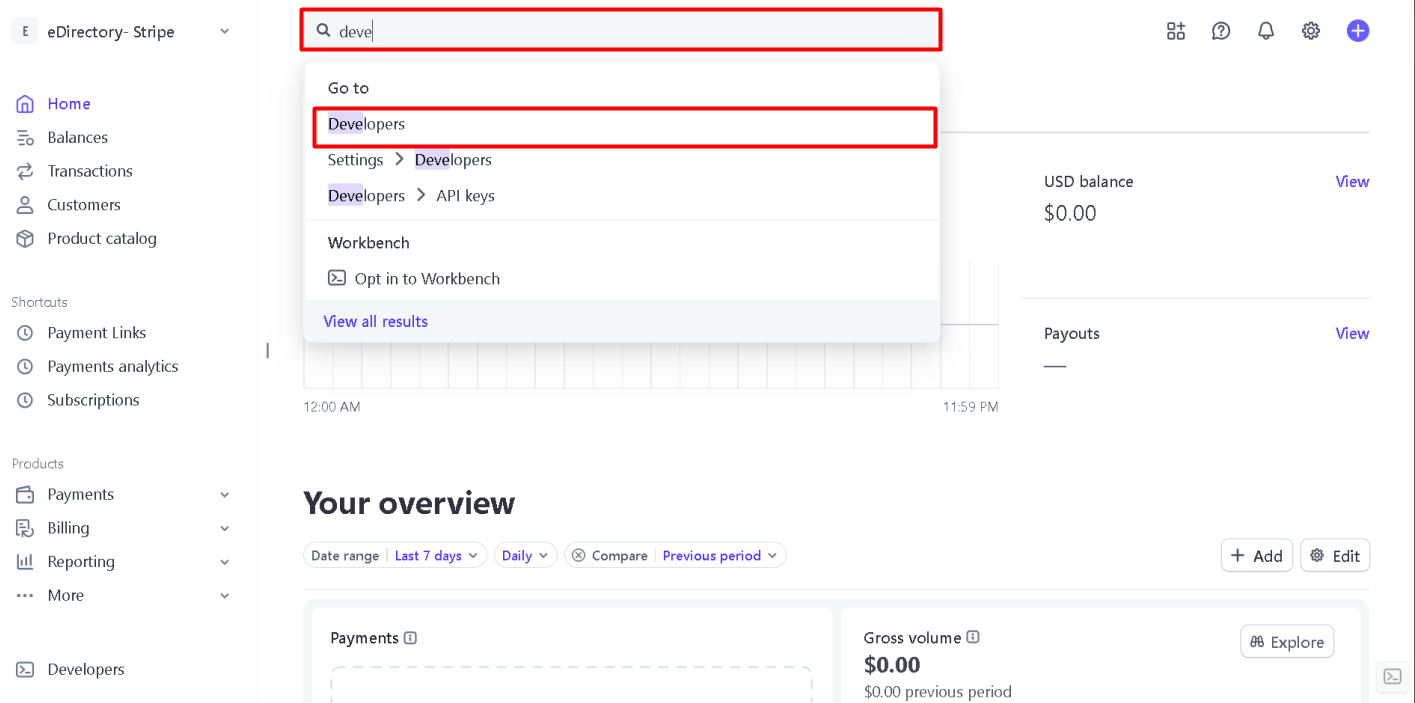Open Product catalog in the sidebar
Viewport: 1415px width, 703px height.
pos(102,239)
